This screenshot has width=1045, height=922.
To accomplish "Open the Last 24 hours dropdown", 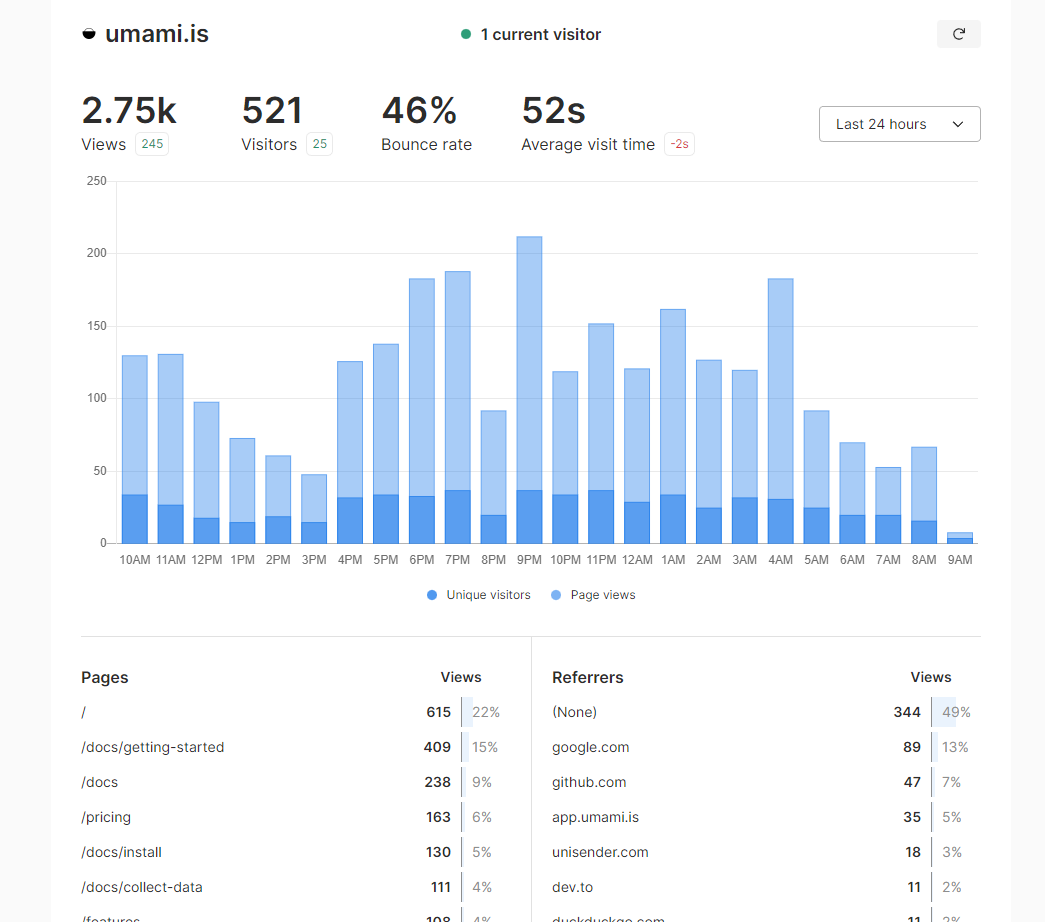I will coord(899,124).
